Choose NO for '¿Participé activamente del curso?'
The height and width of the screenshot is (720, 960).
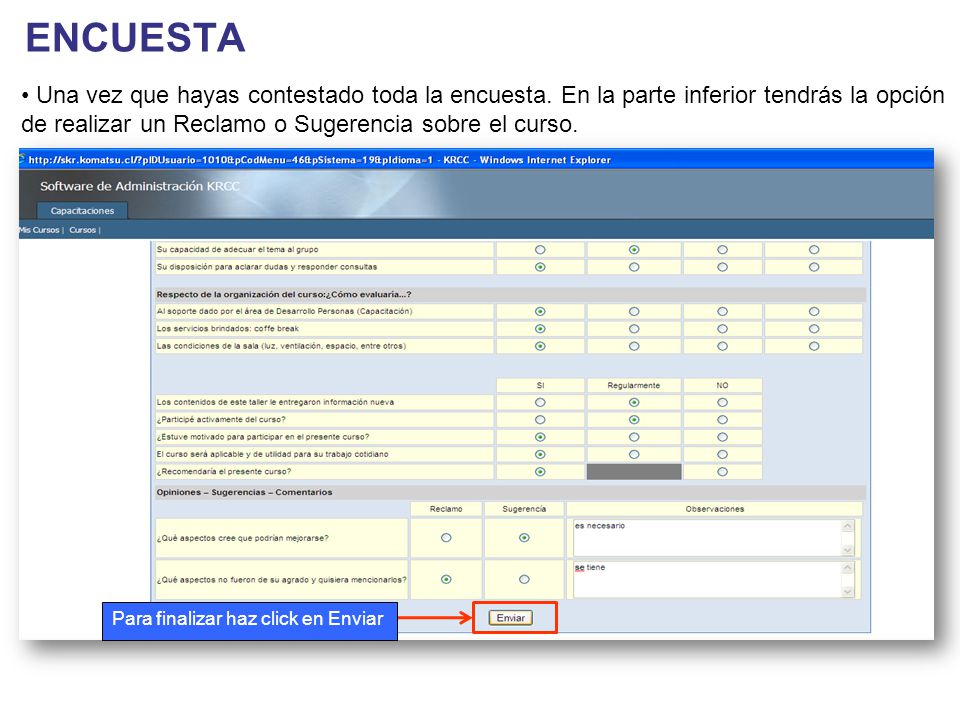(x=722, y=419)
